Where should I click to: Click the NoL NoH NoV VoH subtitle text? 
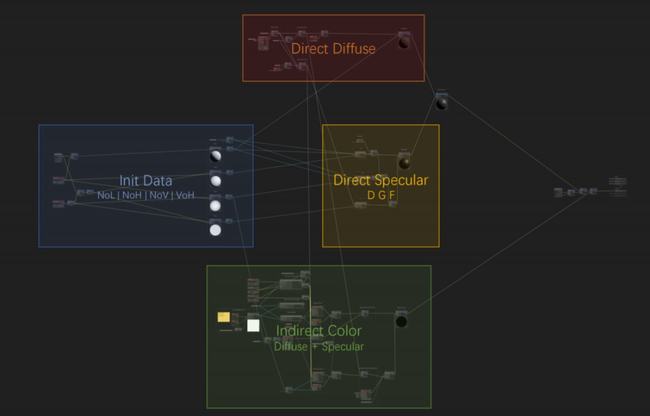(145, 195)
